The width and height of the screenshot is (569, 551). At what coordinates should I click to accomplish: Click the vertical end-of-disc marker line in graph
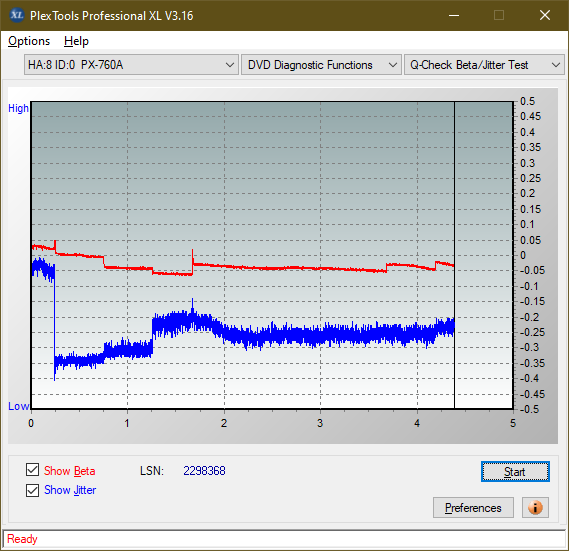pyautogui.click(x=454, y=181)
